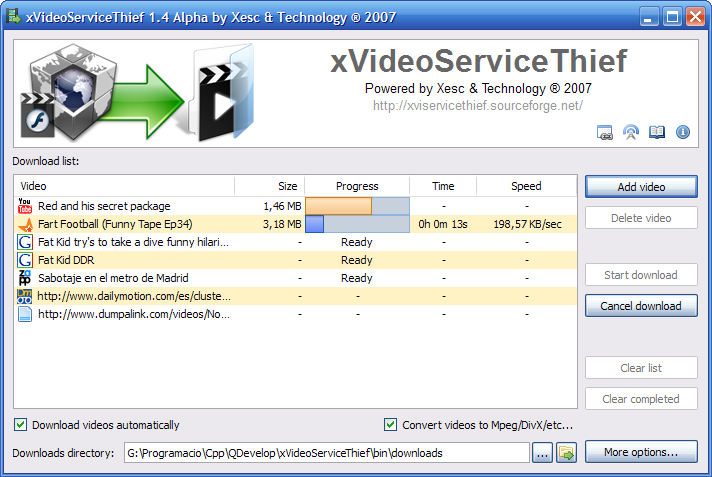Click the Add video button
Viewport: 712px width, 477px height.
(x=641, y=187)
